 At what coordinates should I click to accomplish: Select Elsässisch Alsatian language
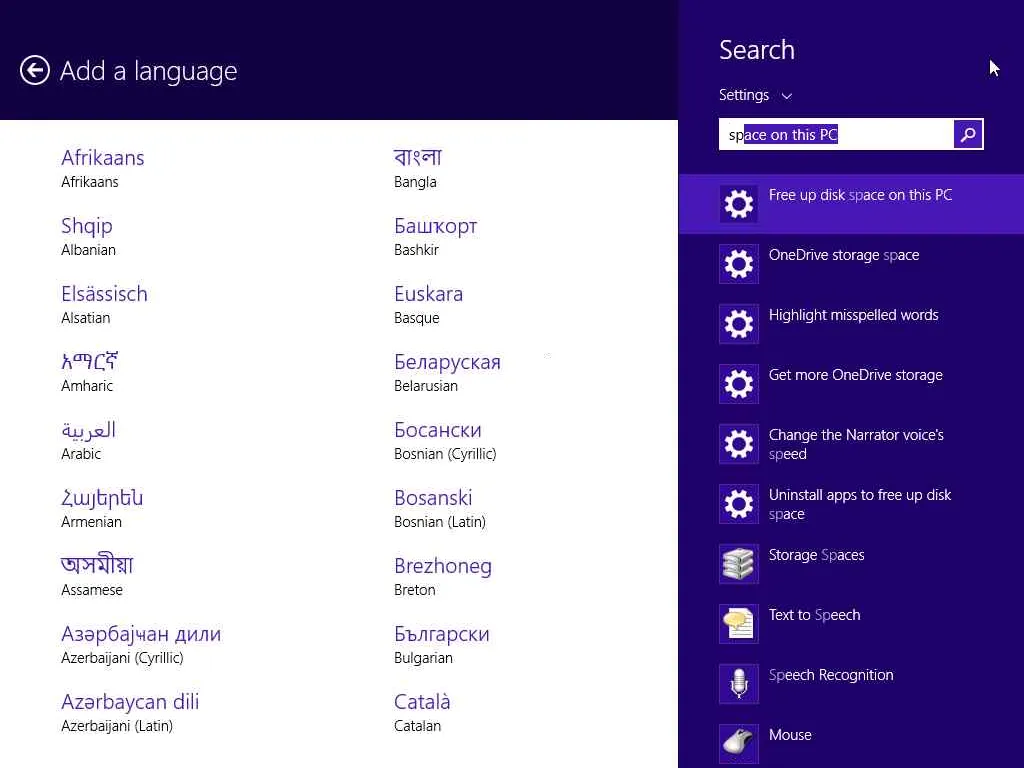104,304
